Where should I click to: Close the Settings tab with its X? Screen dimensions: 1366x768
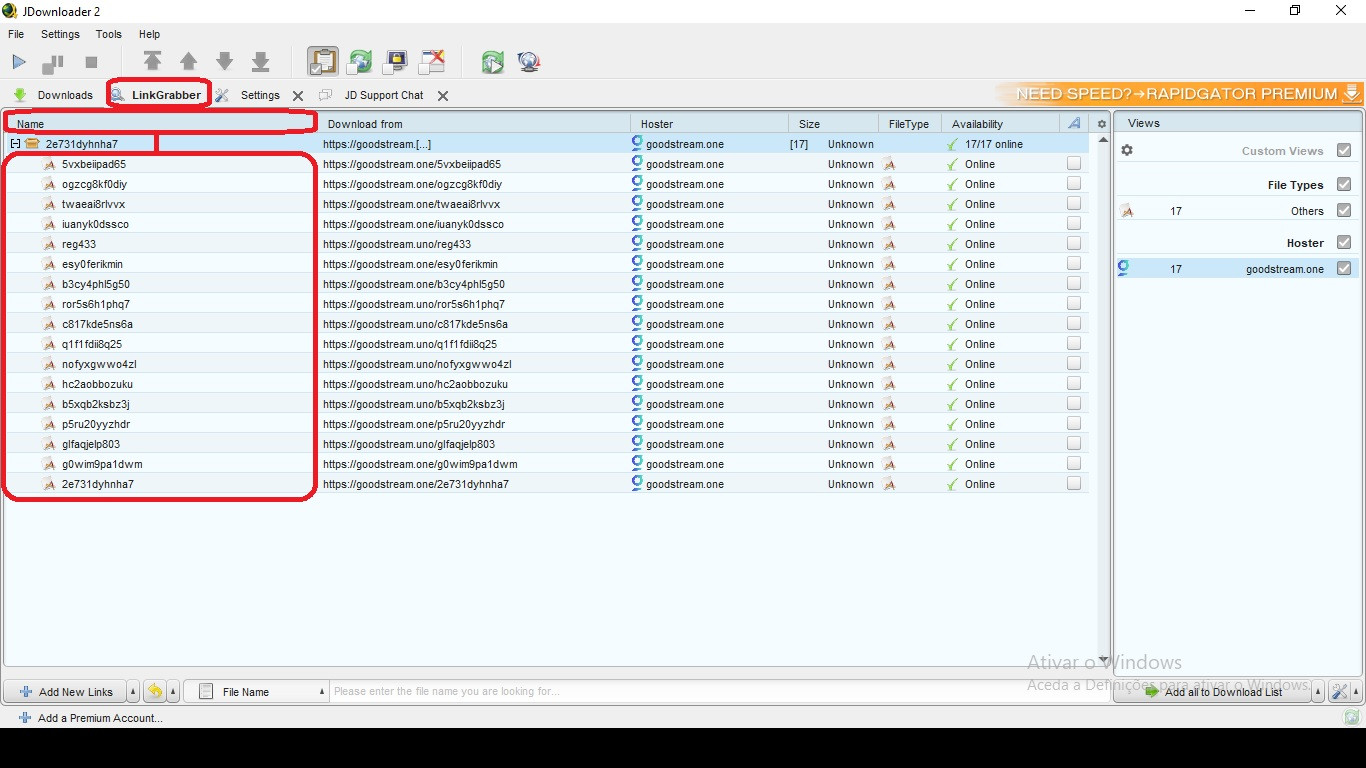298,96
